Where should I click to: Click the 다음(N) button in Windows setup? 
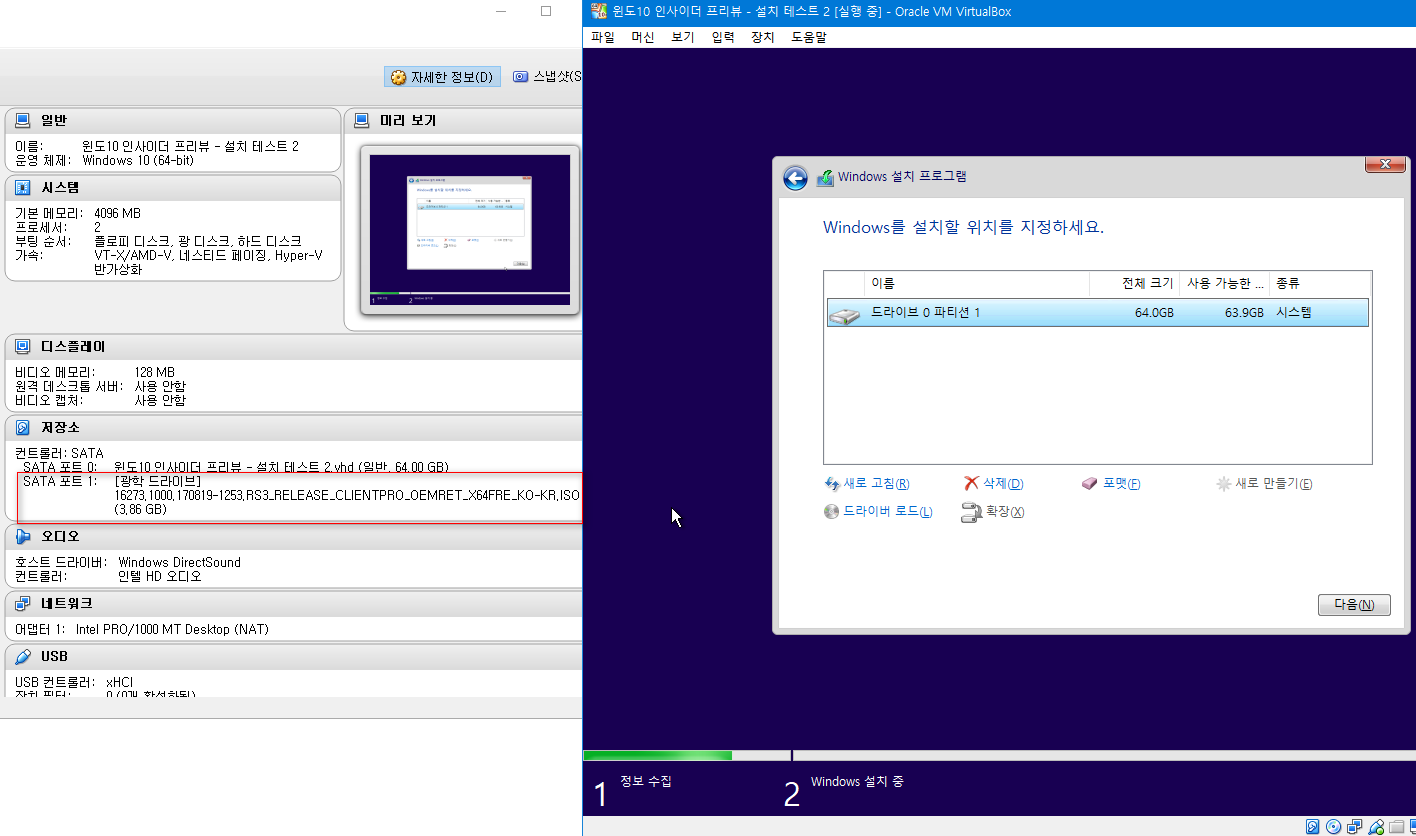(x=1354, y=605)
